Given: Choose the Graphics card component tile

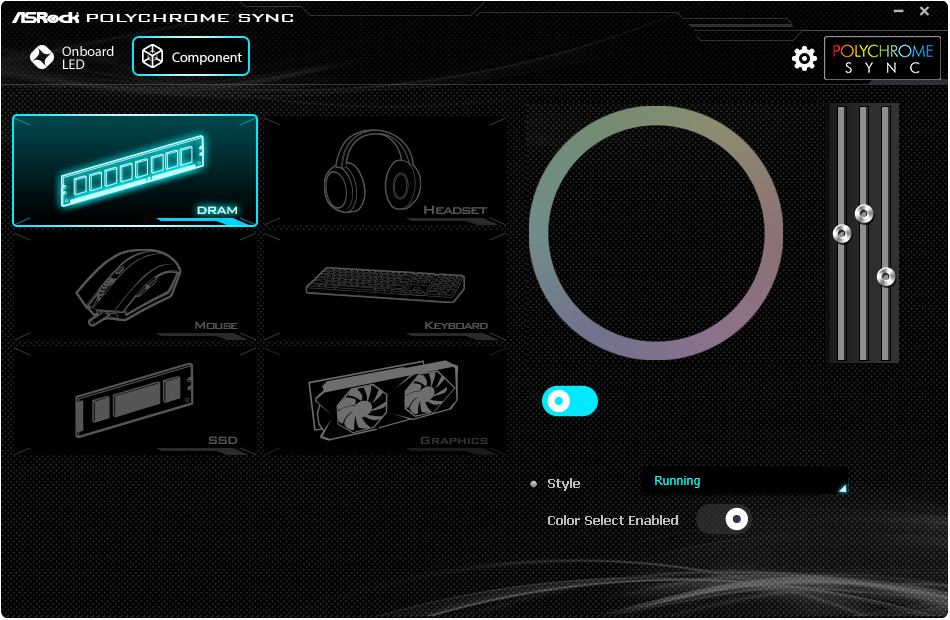Looking at the screenshot, I should pyautogui.click(x=385, y=401).
